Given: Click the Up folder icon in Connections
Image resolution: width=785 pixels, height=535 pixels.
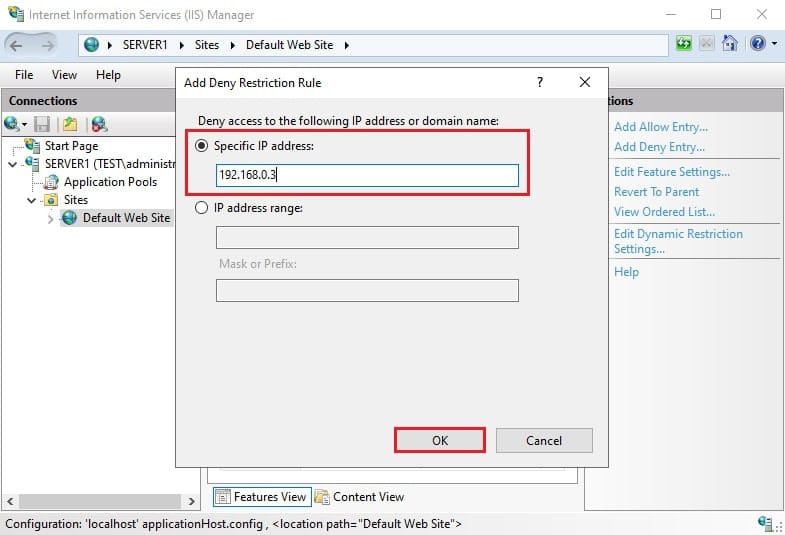Looking at the screenshot, I should [x=70, y=124].
